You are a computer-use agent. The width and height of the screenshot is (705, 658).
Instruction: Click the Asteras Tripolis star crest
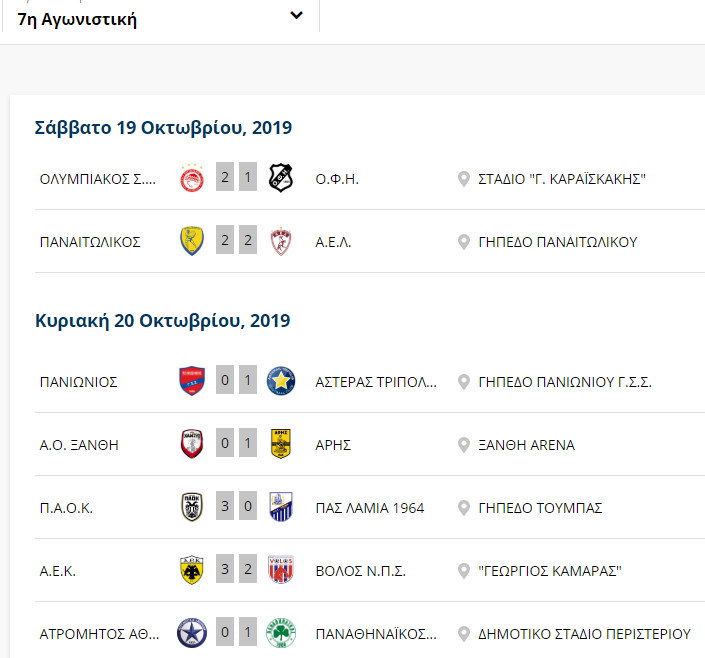pyautogui.click(x=281, y=381)
